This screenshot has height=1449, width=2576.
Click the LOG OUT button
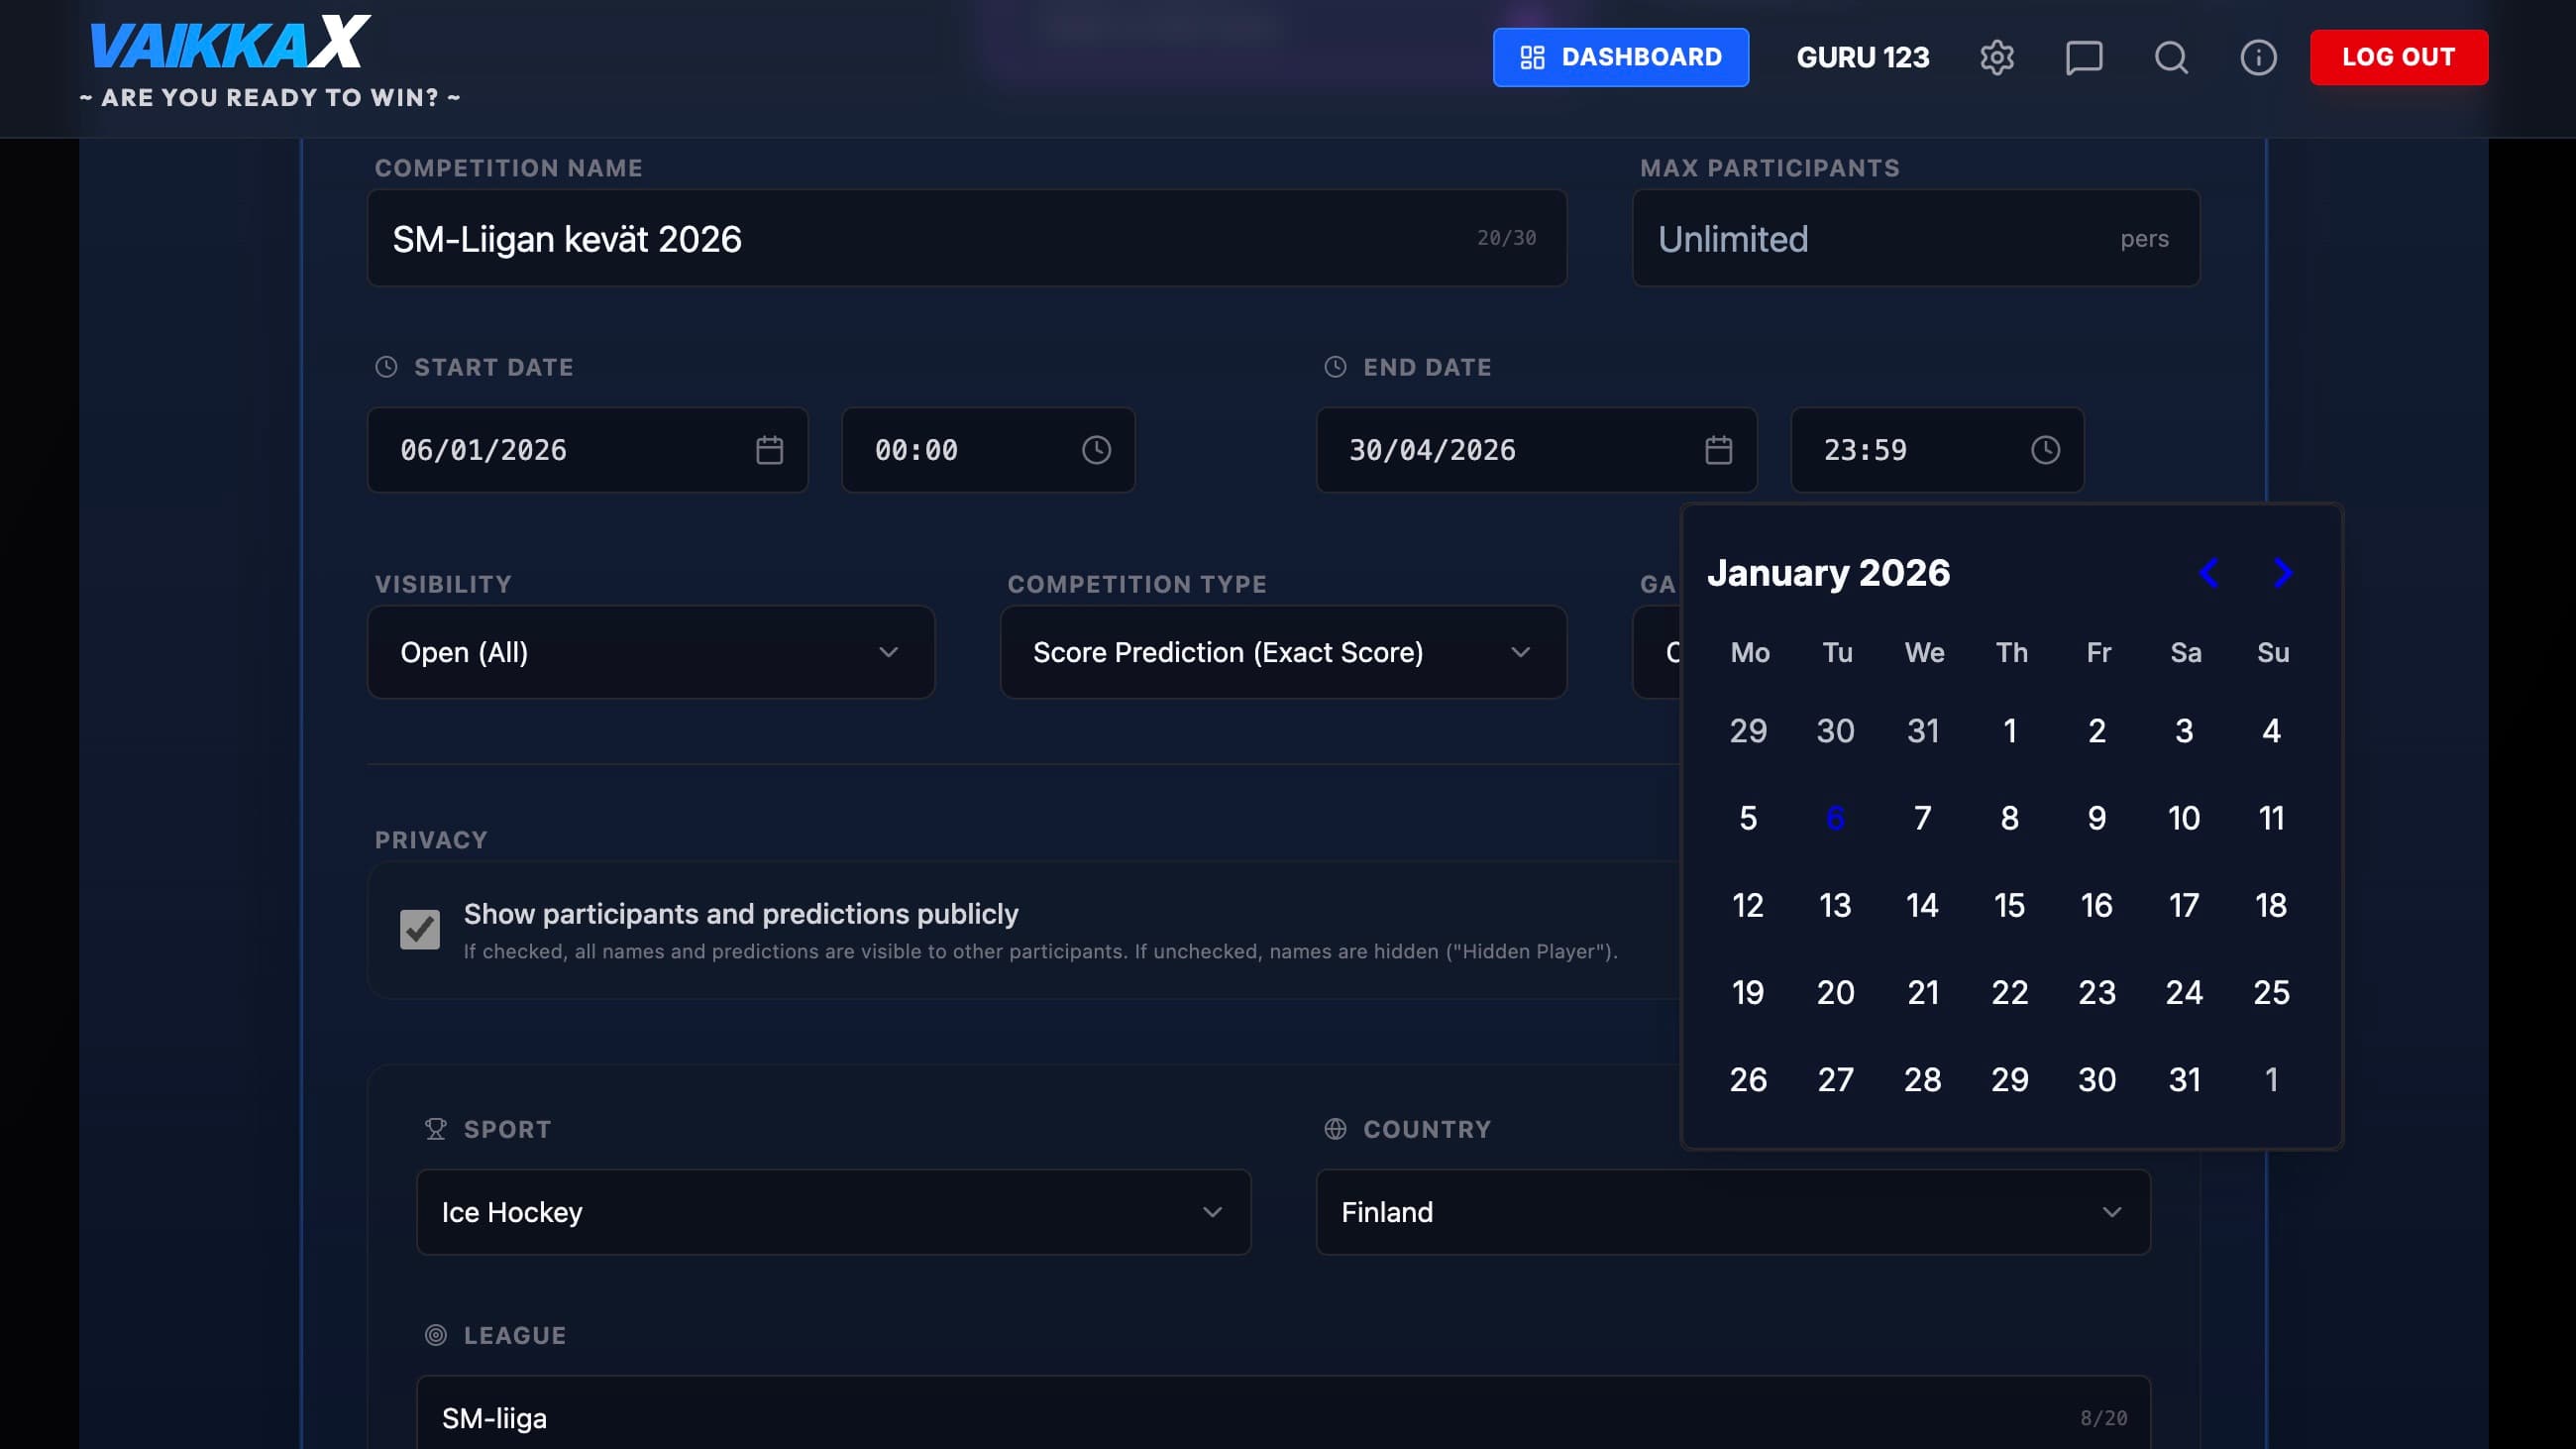tap(2399, 57)
